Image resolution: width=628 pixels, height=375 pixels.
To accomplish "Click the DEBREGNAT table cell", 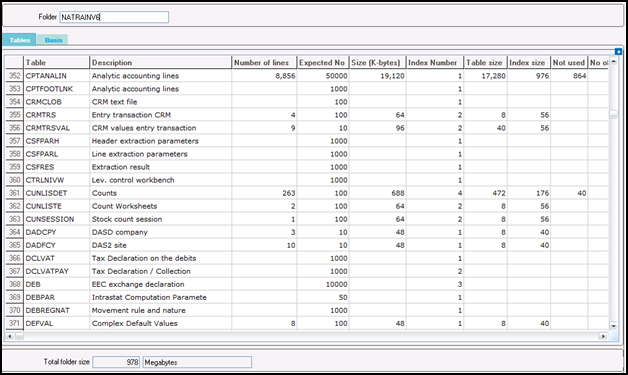I will (56, 310).
